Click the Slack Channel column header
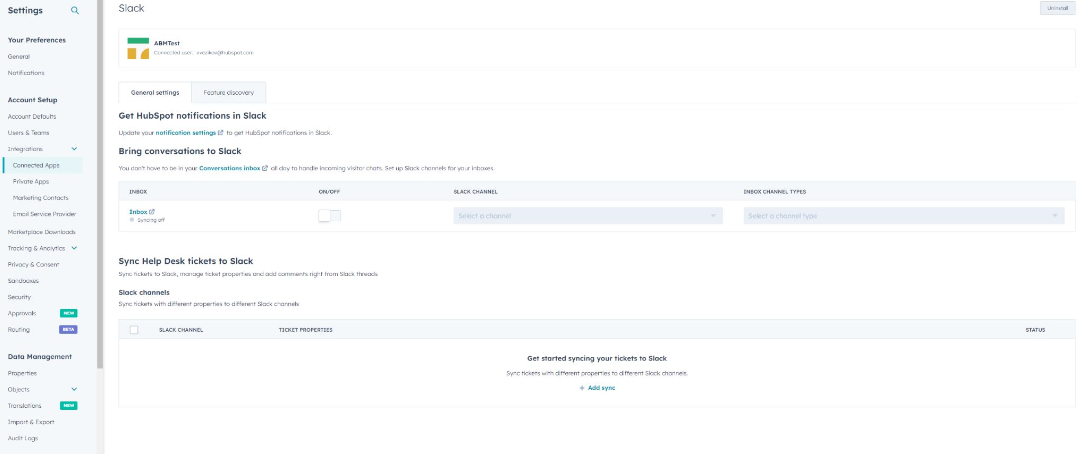Screen dimensions: 1086x454 click(181, 330)
